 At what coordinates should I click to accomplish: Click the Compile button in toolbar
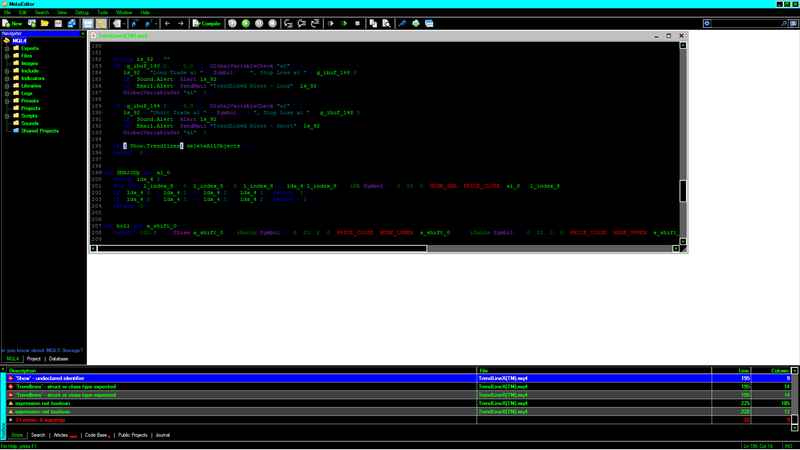(207, 23)
